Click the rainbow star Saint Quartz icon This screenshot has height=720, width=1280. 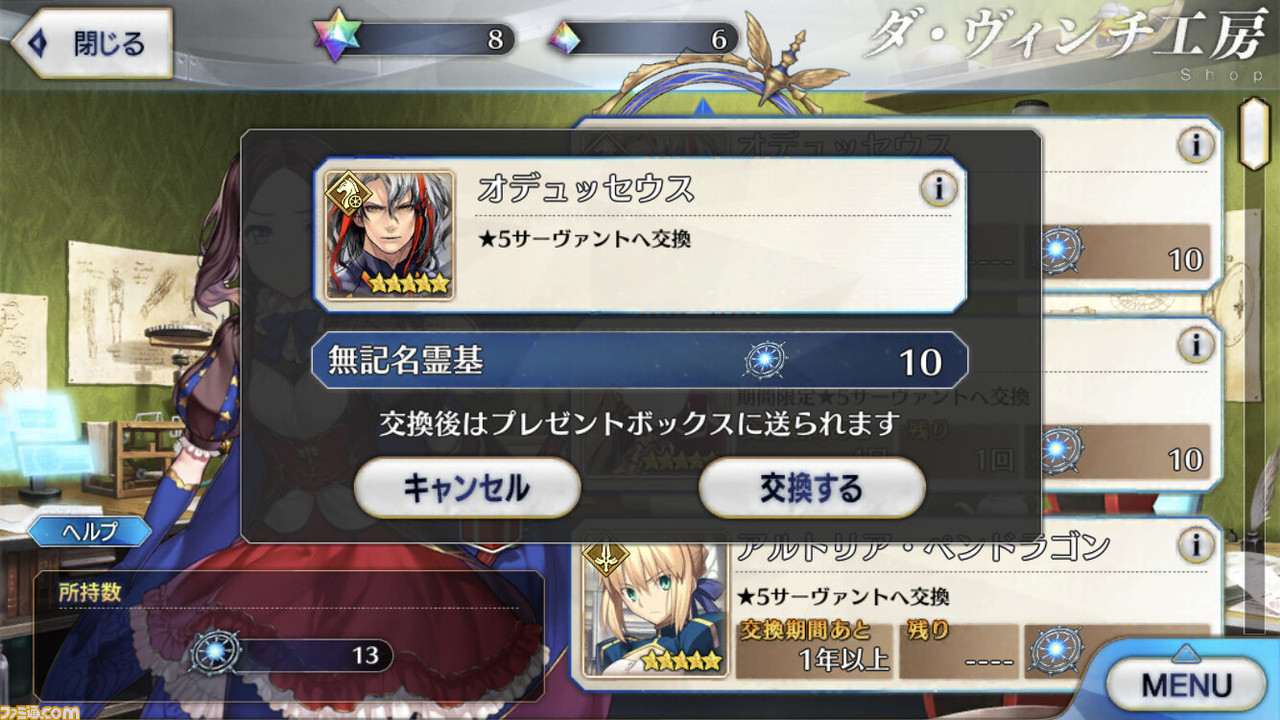tap(336, 39)
